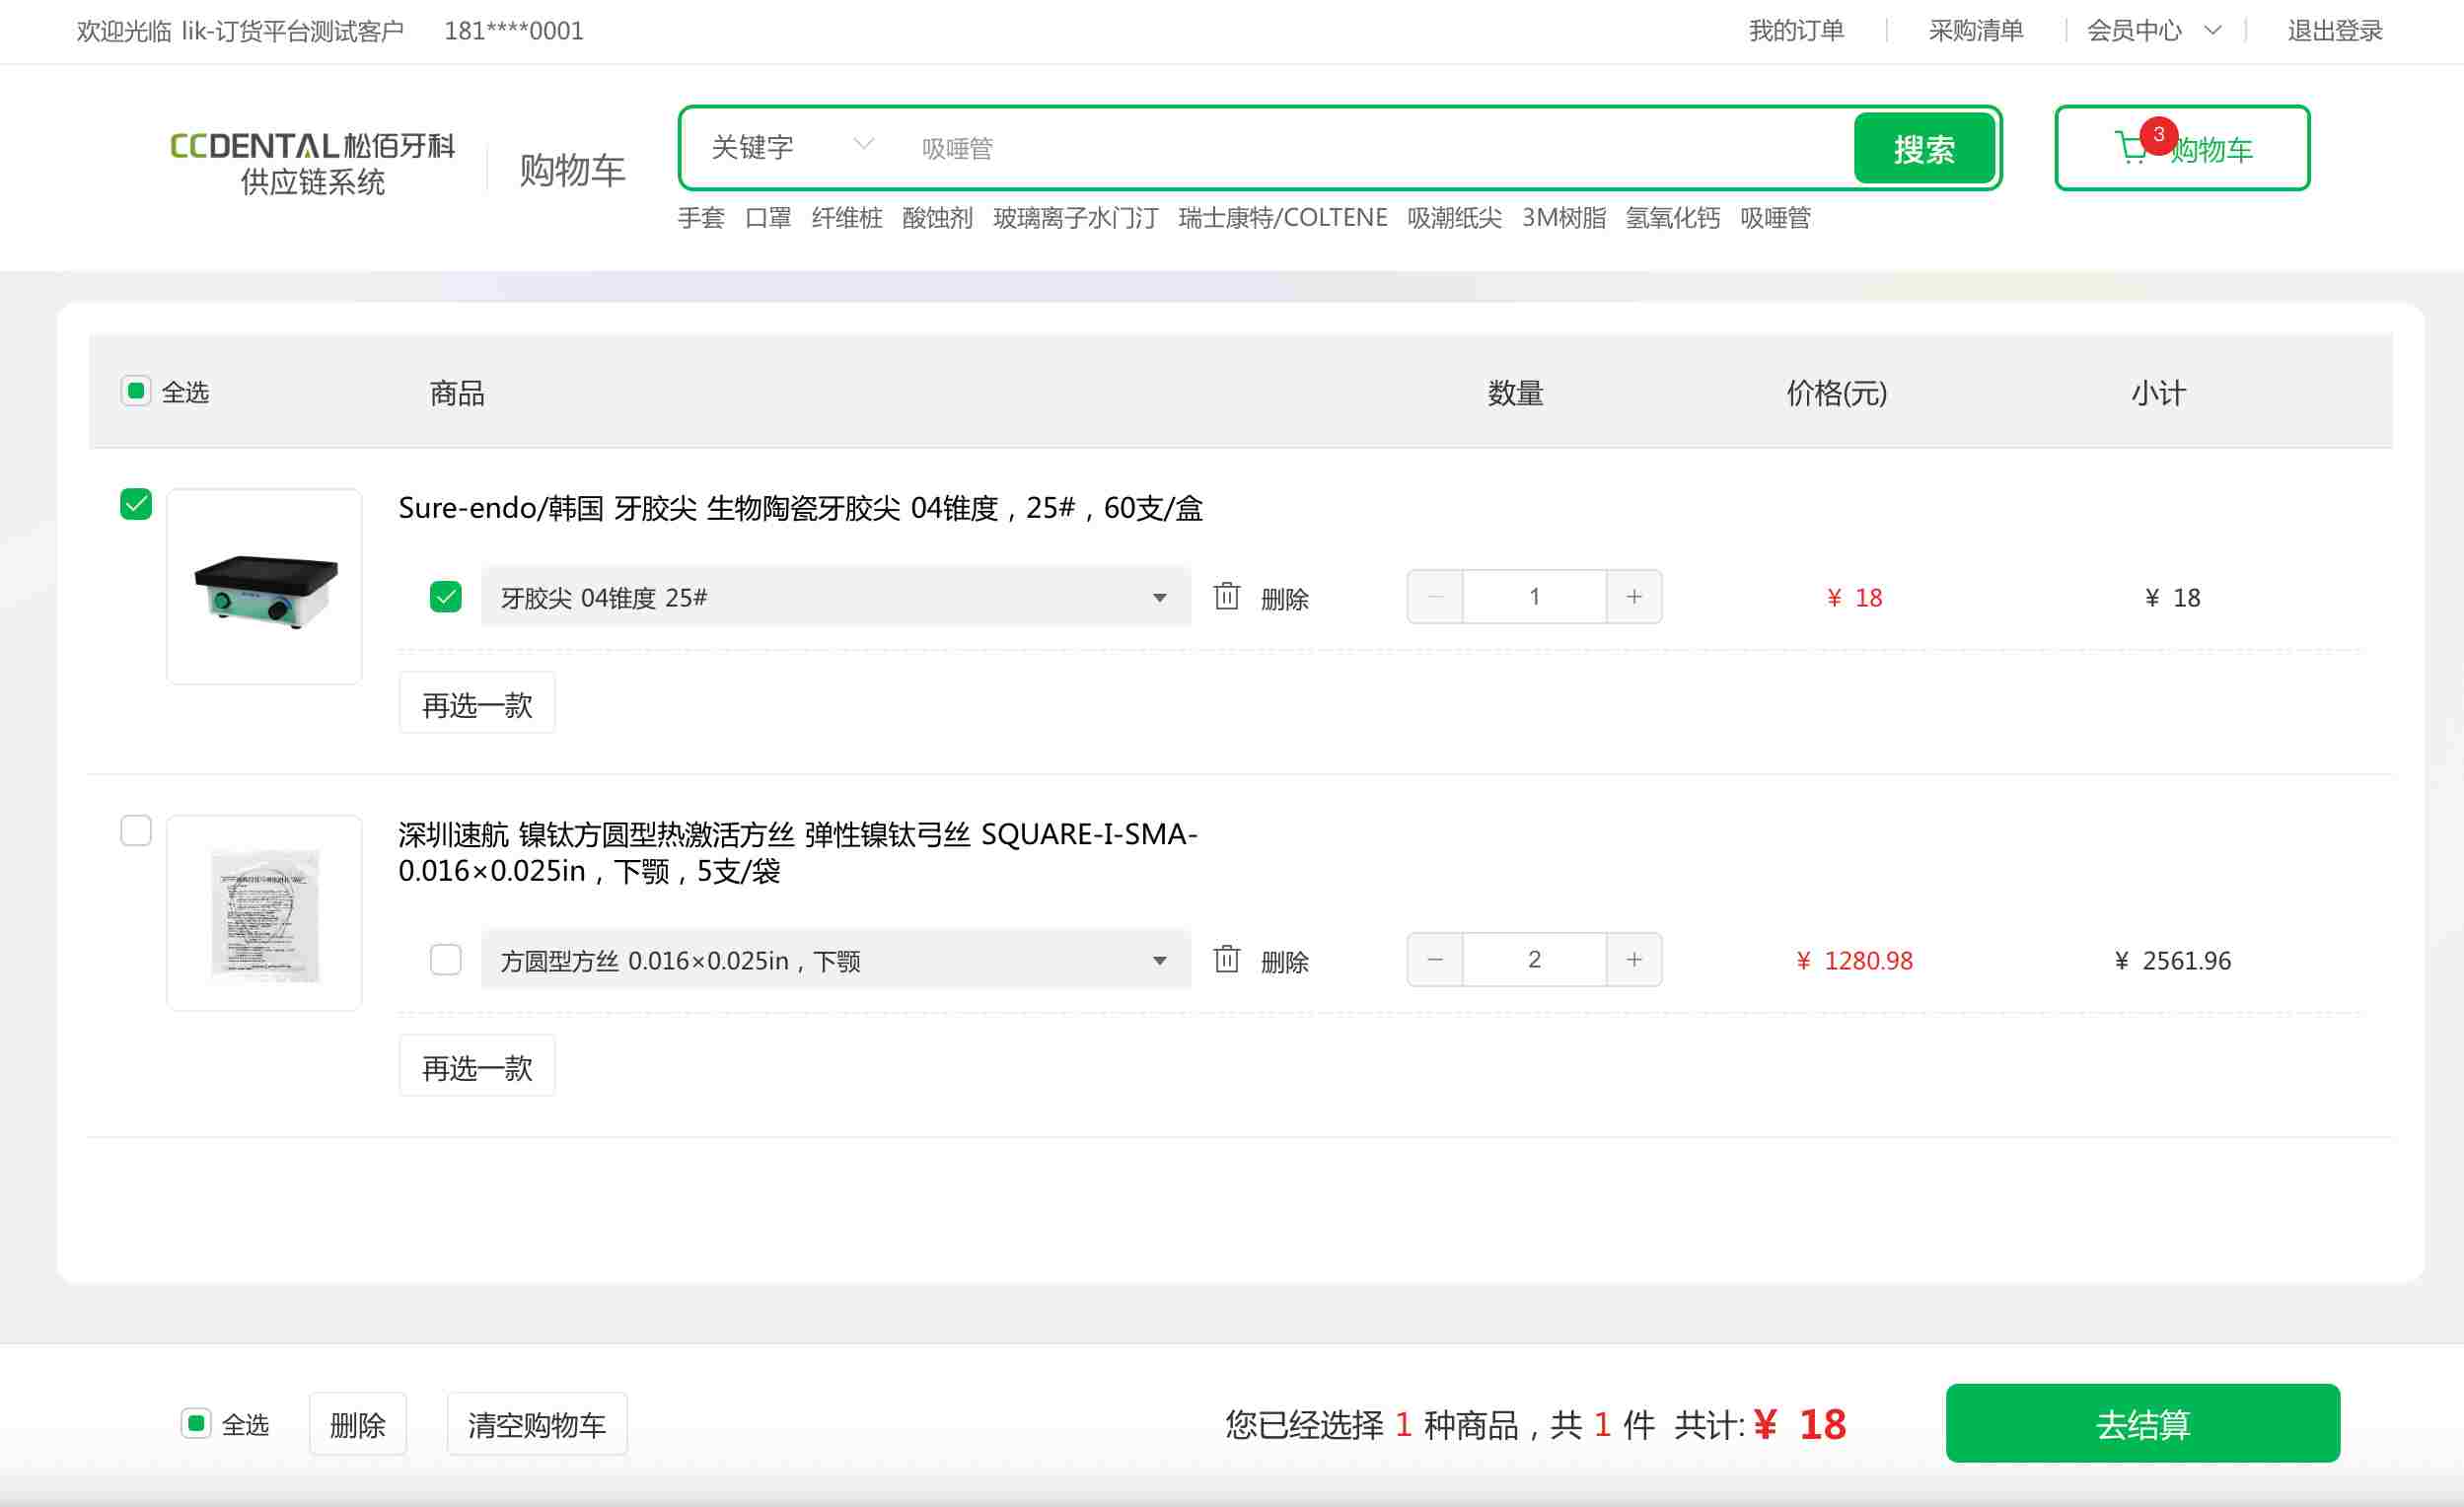Expand the 关键字 search type dropdown
2464x1507 pixels.
click(790, 148)
